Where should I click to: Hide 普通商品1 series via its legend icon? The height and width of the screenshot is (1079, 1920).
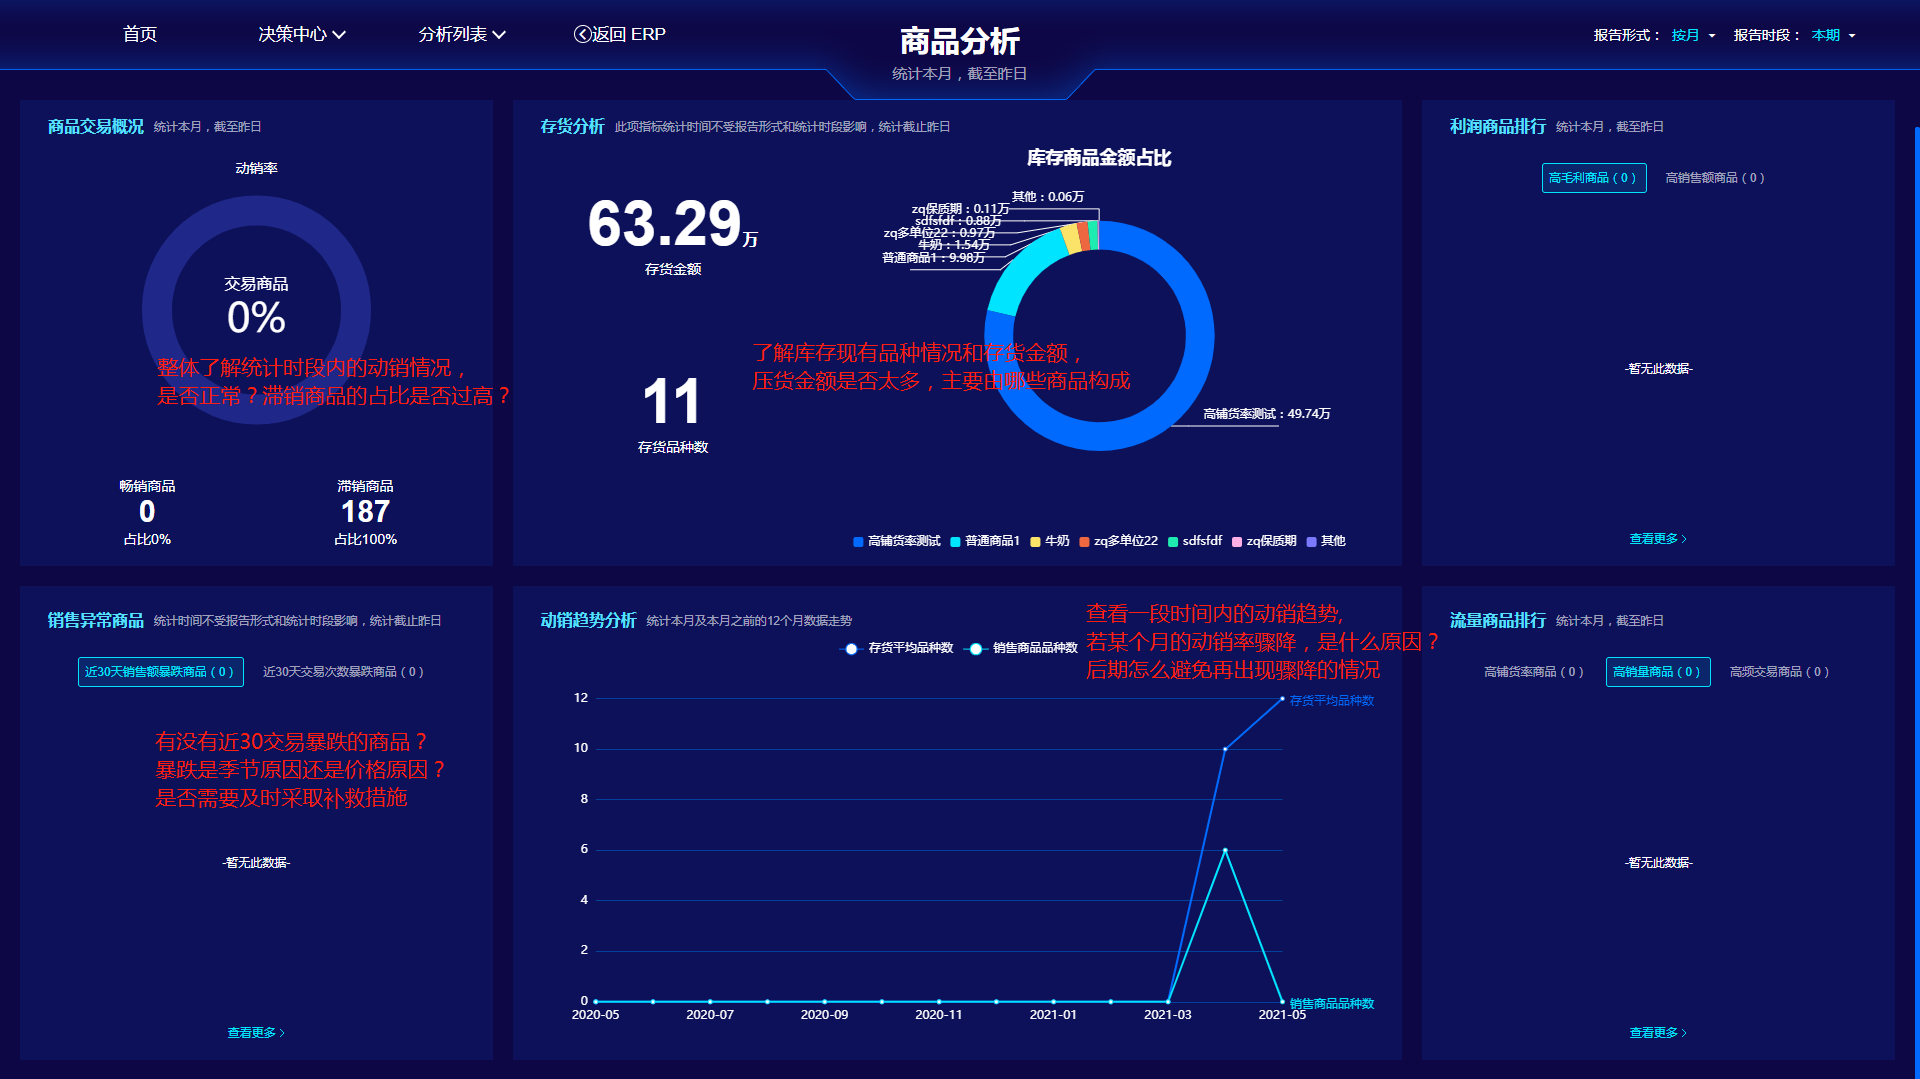click(x=955, y=542)
